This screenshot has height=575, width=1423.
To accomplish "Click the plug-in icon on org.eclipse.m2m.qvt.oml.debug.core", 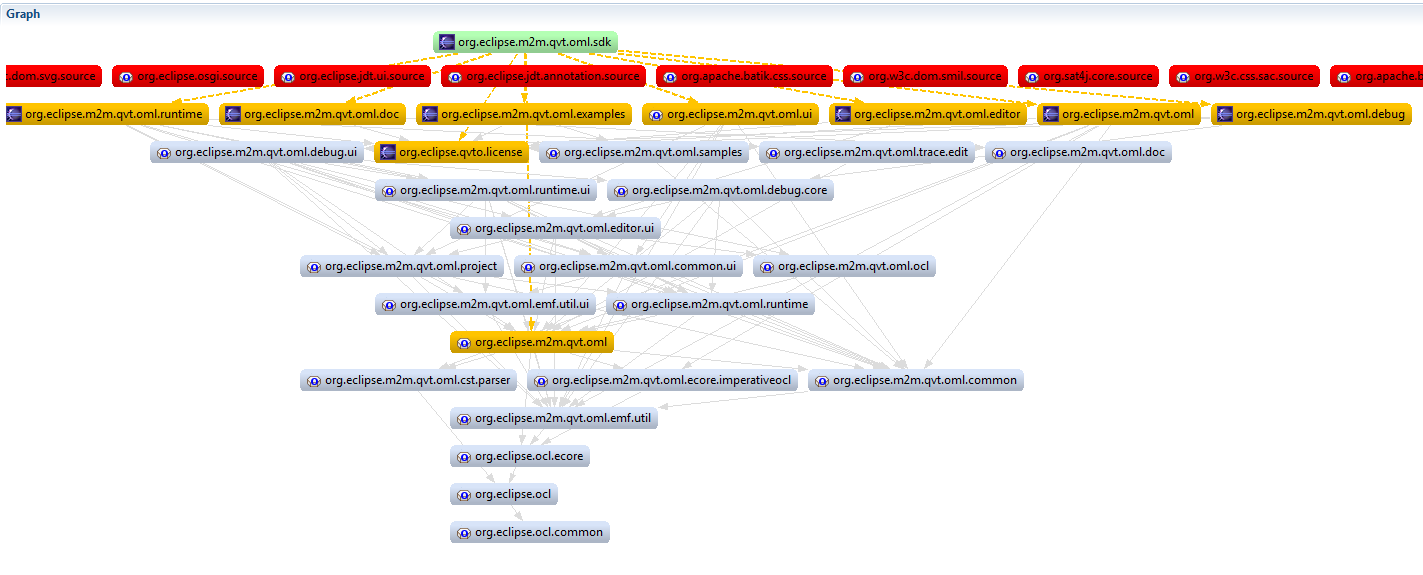I will 621,190.
